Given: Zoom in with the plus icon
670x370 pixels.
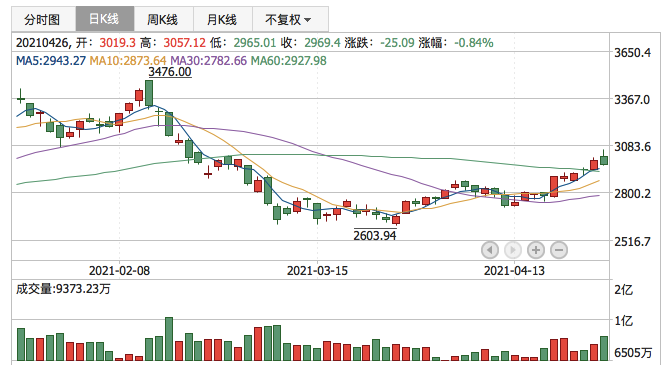Looking at the screenshot, I should 536,250.
